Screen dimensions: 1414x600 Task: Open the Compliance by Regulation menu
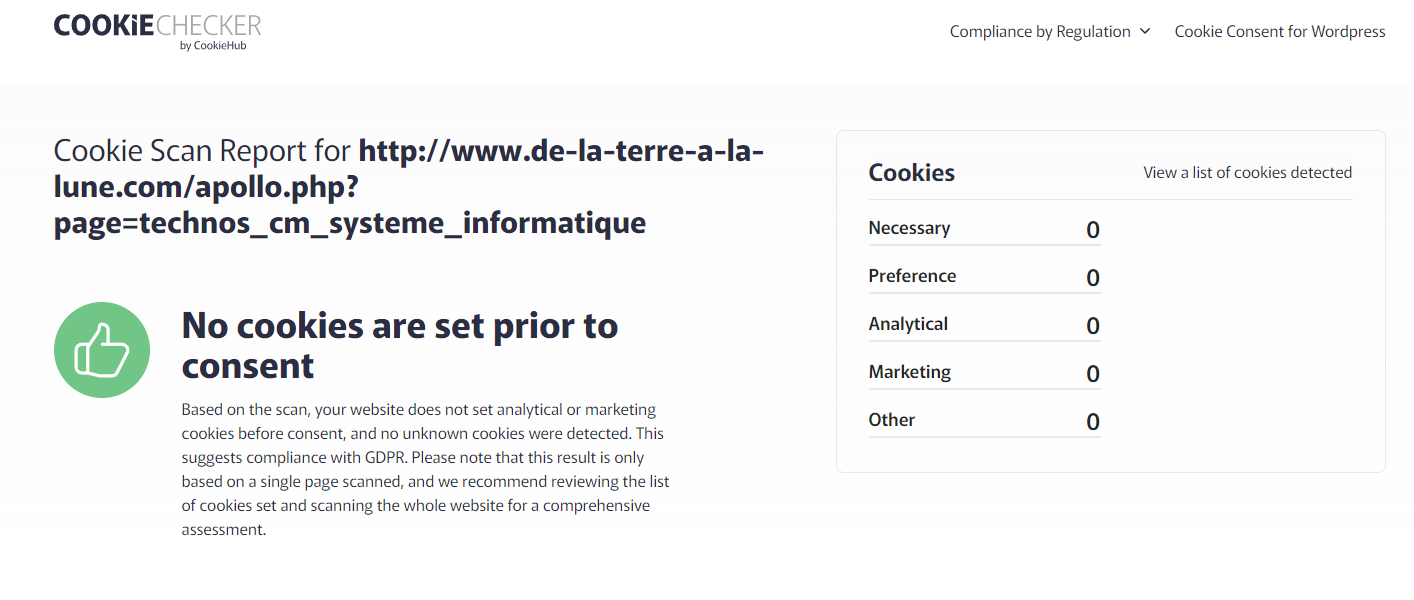tap(1050, 31)
